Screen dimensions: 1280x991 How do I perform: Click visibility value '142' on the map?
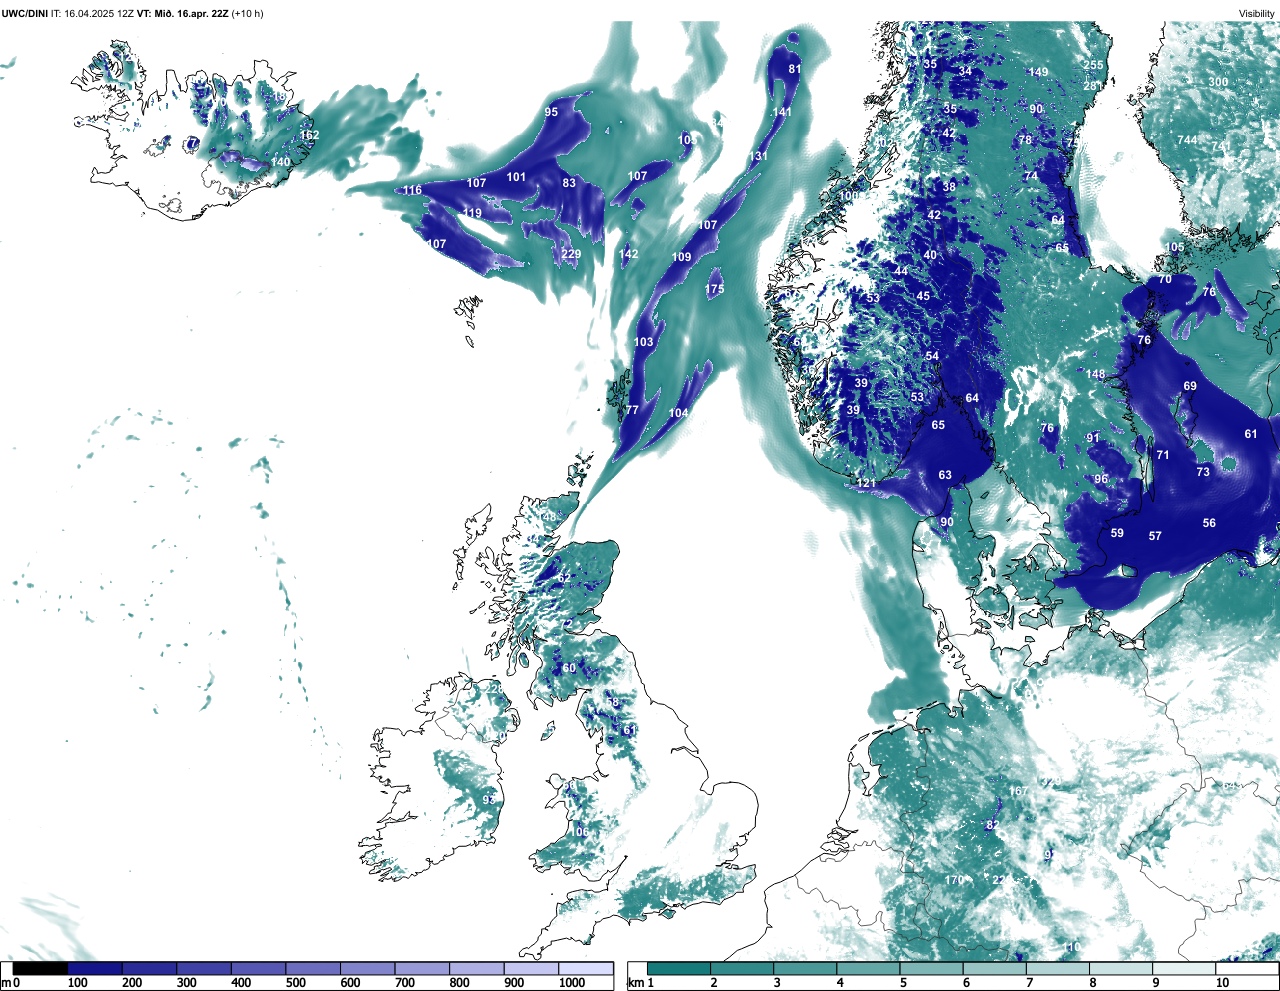coord(628,254)
